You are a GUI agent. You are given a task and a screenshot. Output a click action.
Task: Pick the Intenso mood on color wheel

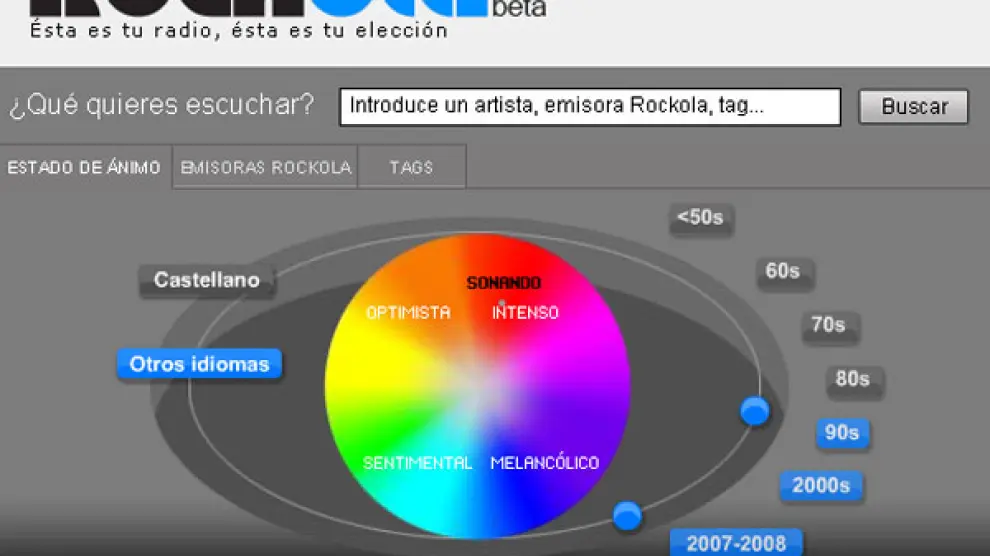[526, 313]
